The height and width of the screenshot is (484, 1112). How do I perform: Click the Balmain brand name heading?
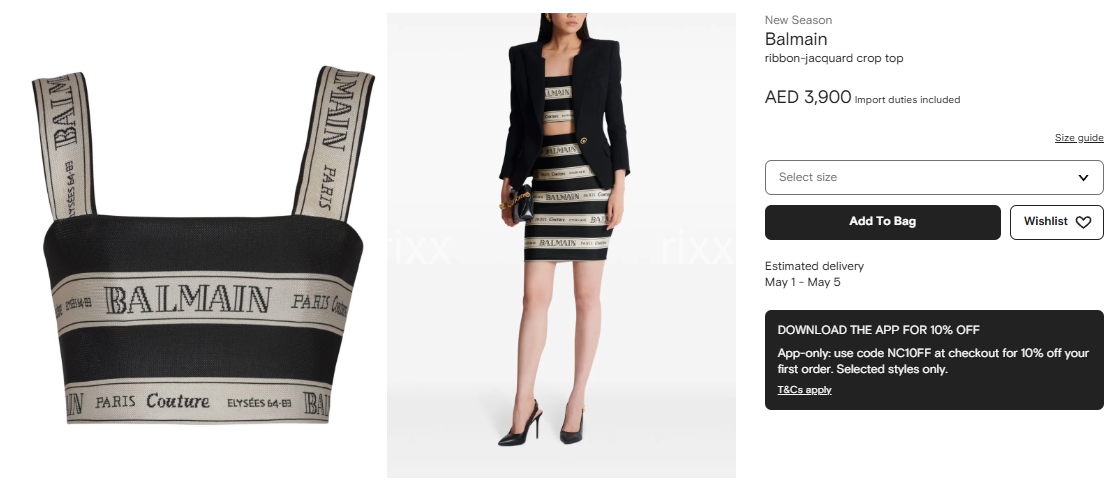click(796, 39)
